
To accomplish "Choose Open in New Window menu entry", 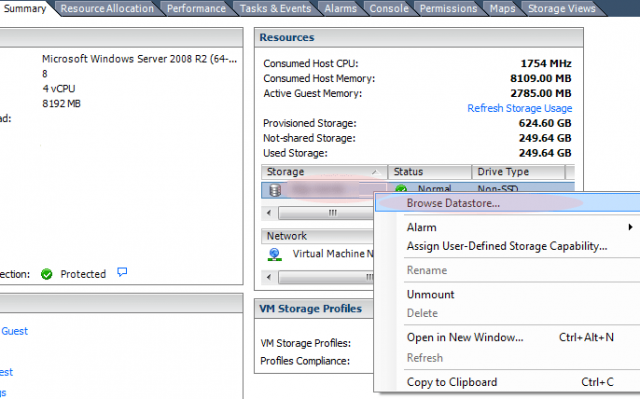I will (465, 337).
